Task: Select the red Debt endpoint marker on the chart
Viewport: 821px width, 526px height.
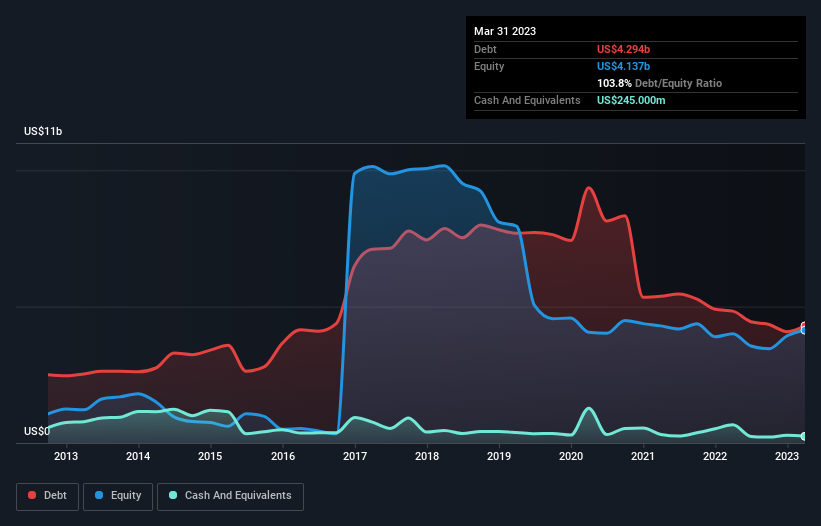Action: [804, 326]
